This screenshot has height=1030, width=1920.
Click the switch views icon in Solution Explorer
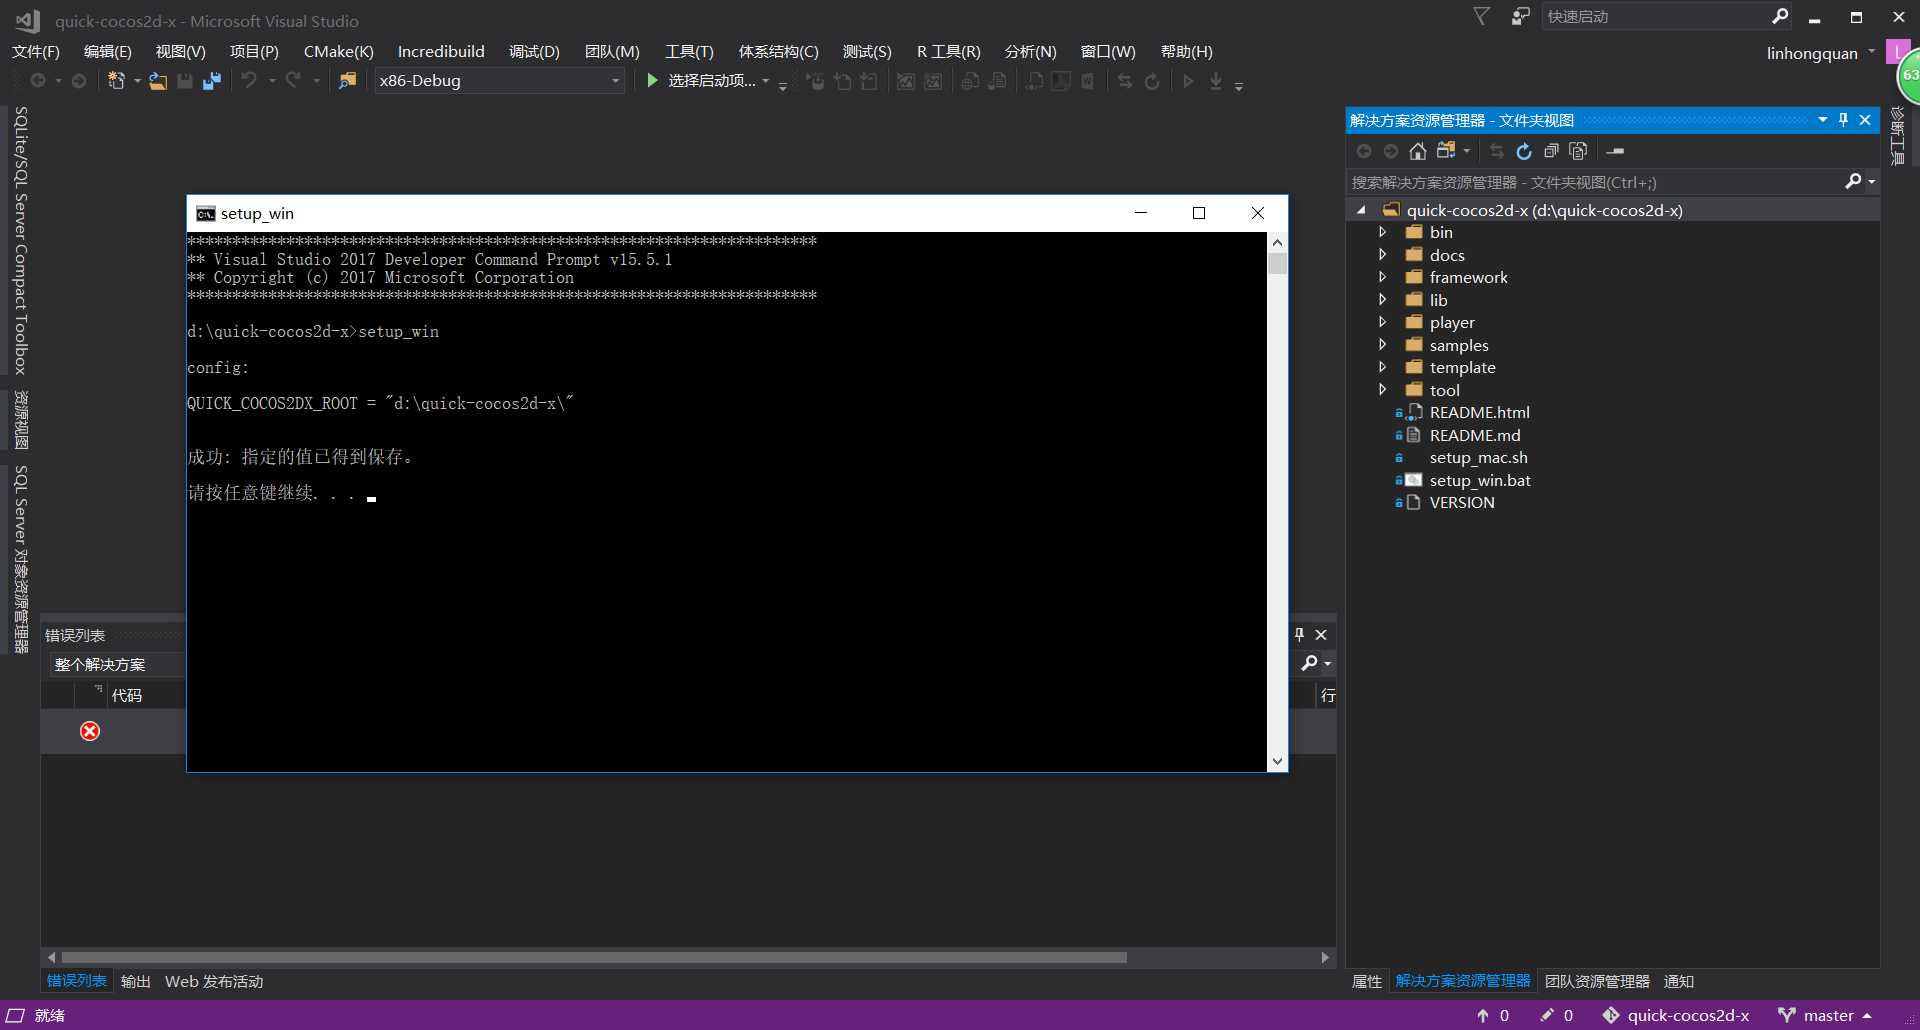click(x=1446, y=151)
